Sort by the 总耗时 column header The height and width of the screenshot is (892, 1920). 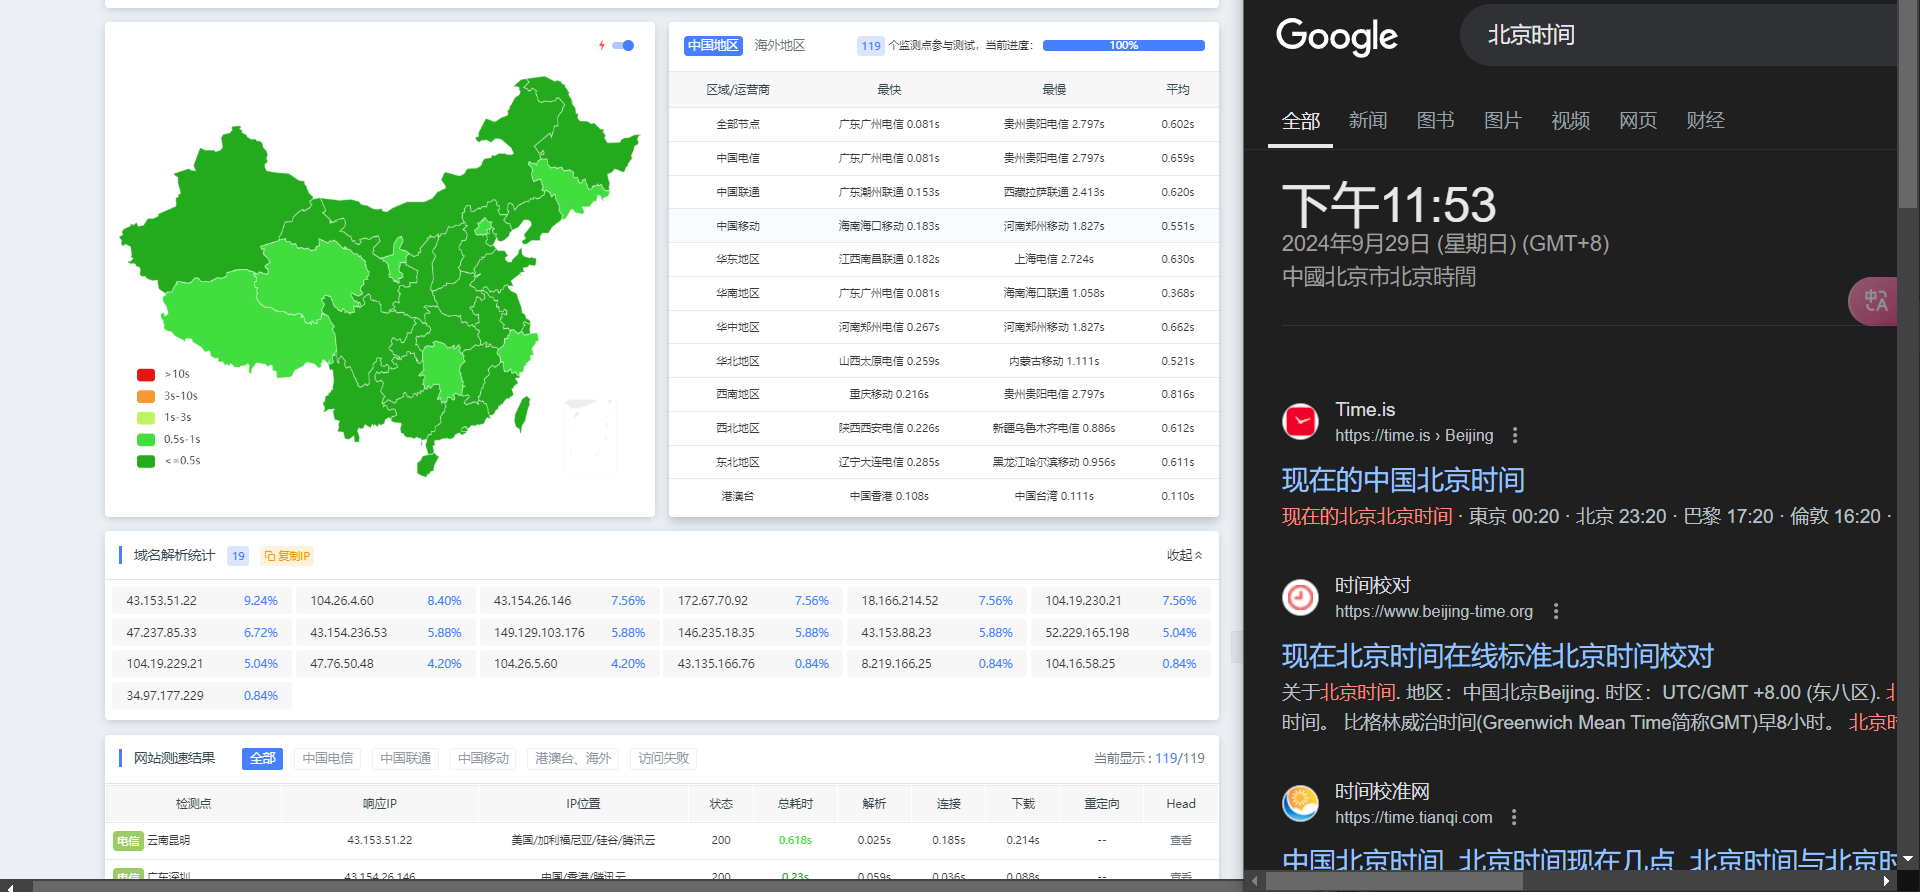pyautogui.click(x=795, y=804)
